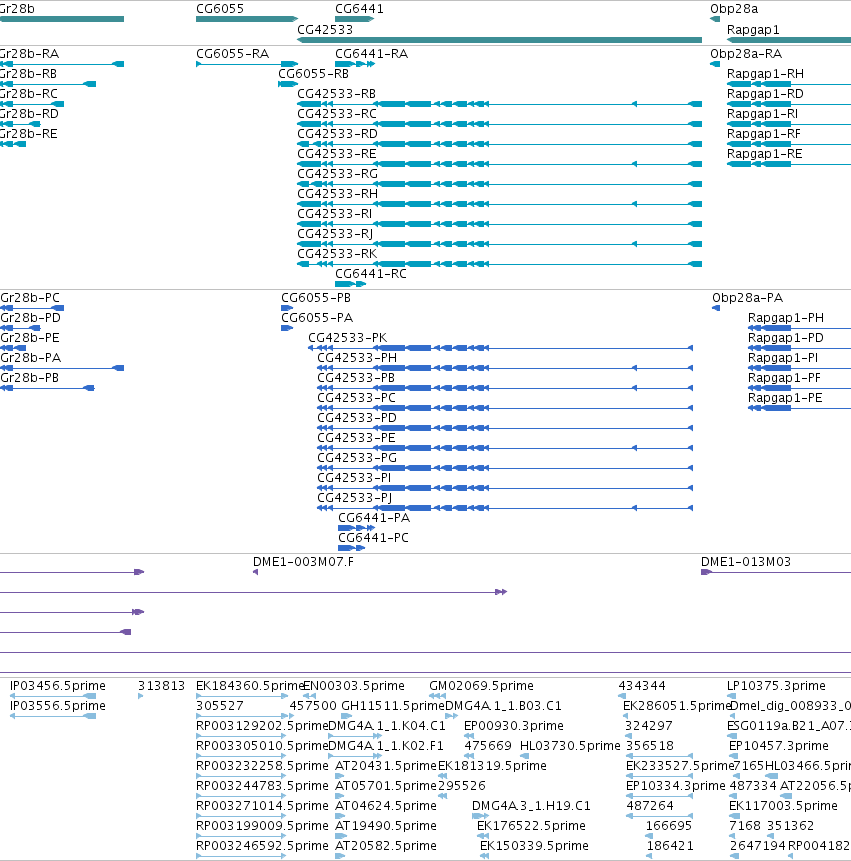This screenshot has width=851, height=861.
Task: Select the DME1-013M03 clone label
Action: [746, 562]
